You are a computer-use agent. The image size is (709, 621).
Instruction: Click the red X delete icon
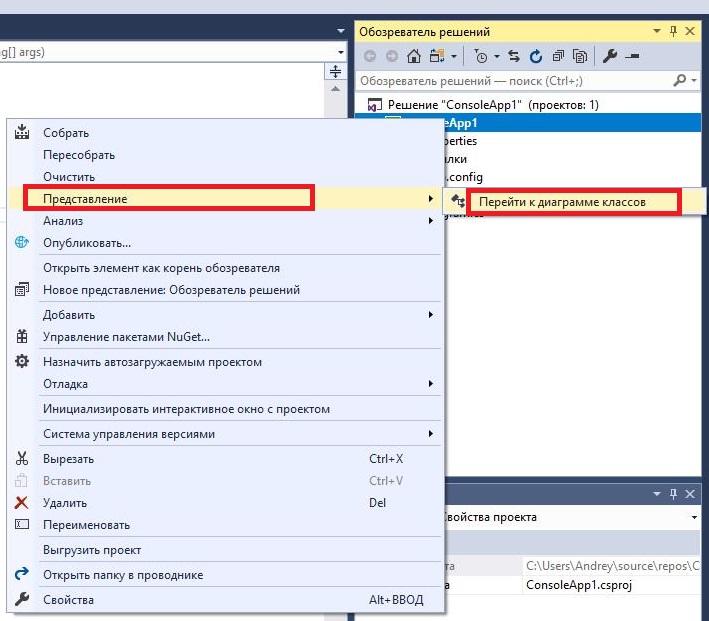21,502
